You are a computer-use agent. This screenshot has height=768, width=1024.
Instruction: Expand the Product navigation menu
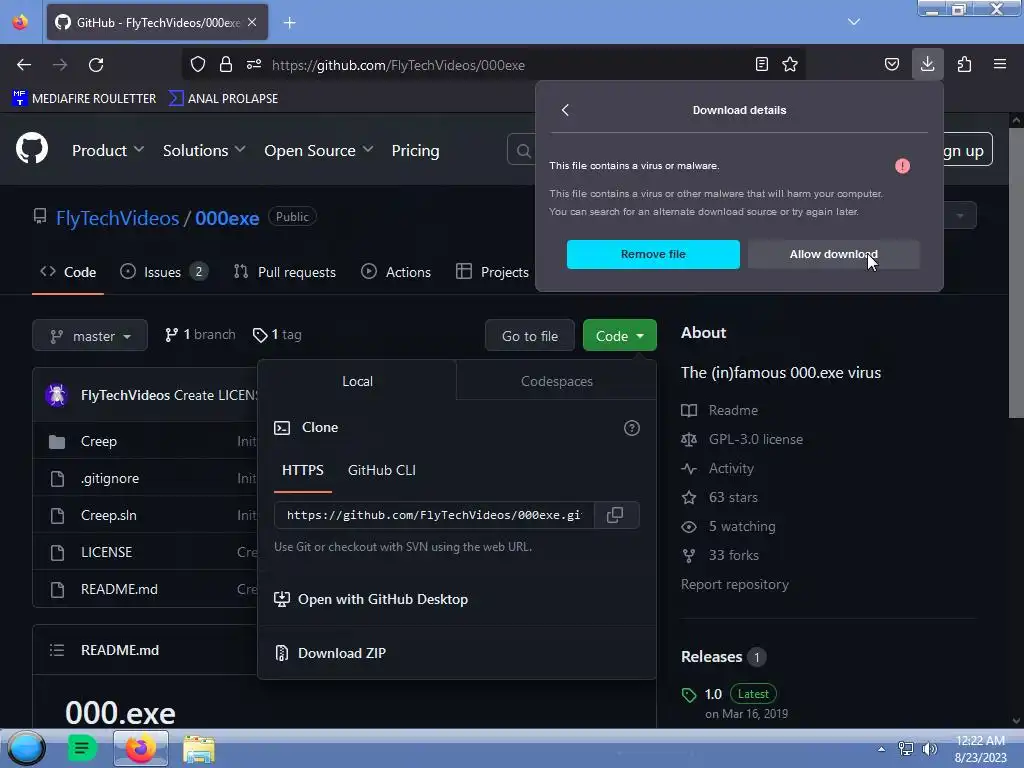tap(108, 150)
